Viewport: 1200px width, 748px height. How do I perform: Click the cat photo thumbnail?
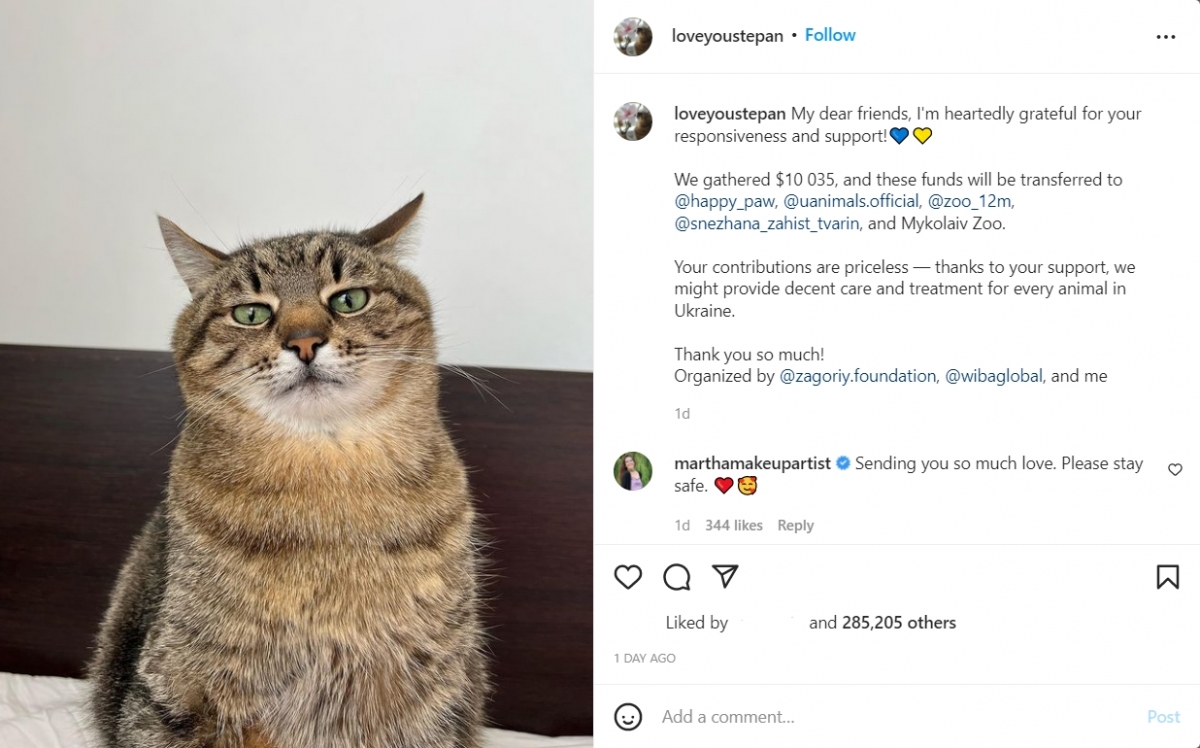click(x=297, y=374)
